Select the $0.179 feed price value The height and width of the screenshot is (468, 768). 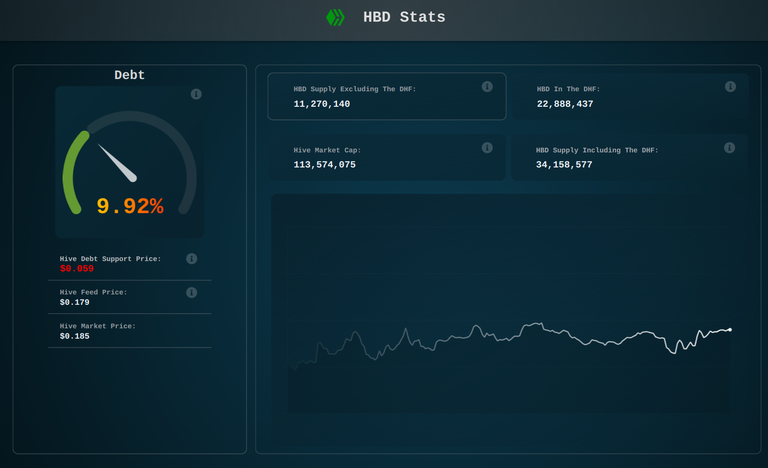74,302
